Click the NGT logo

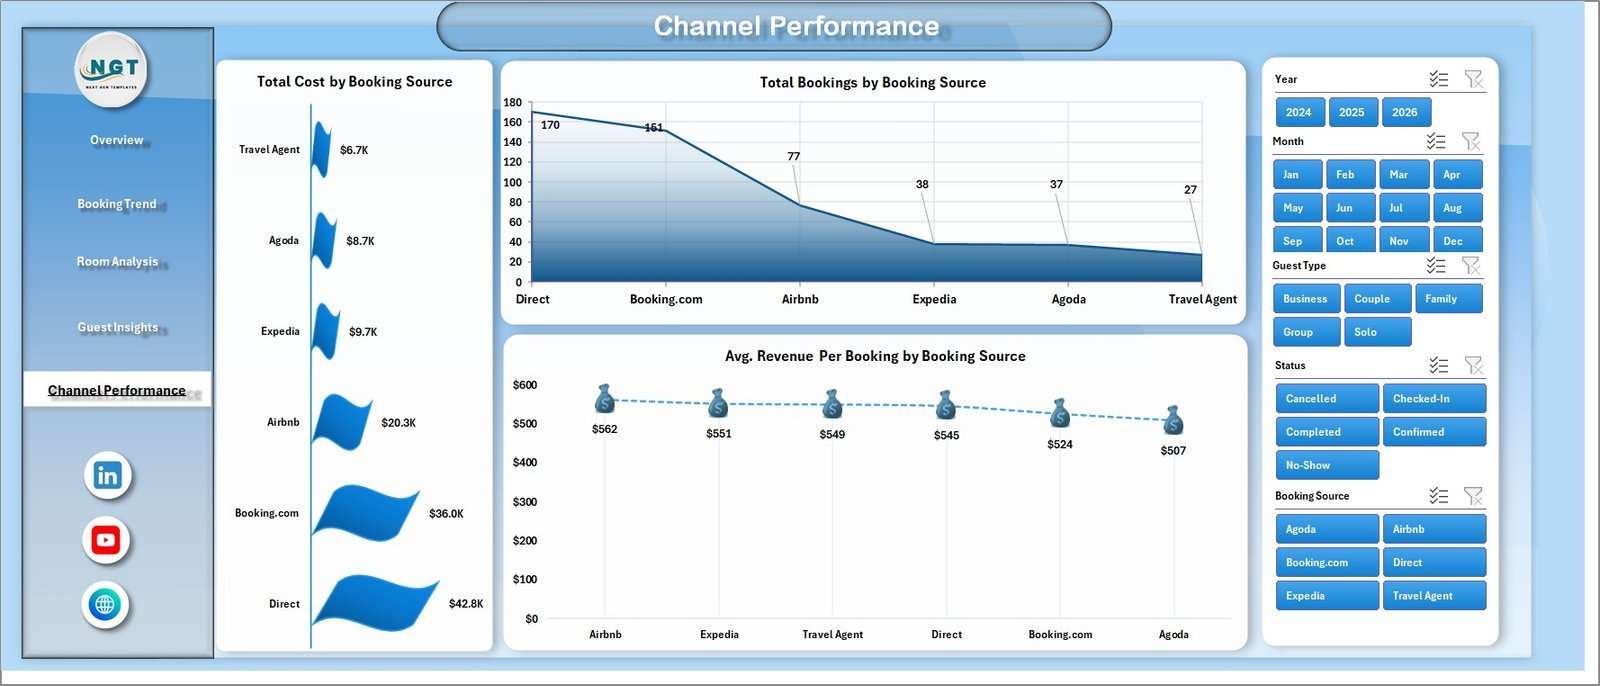click(112, 70)
